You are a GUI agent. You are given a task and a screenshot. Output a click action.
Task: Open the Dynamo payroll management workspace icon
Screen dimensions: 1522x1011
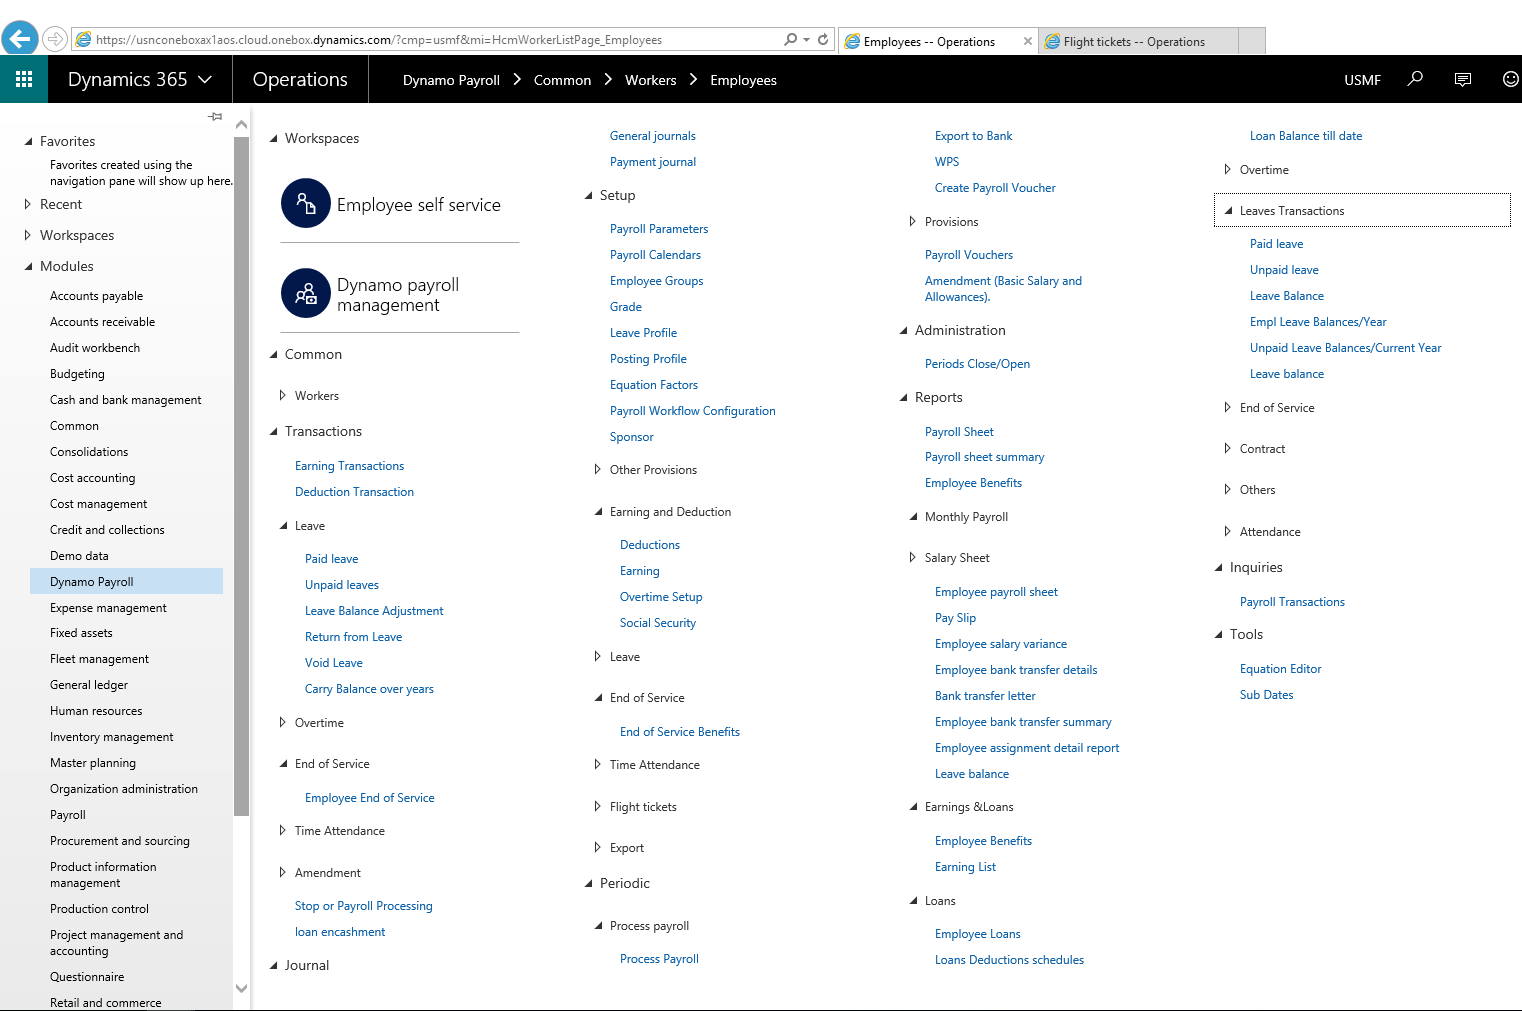coord(306,293)
